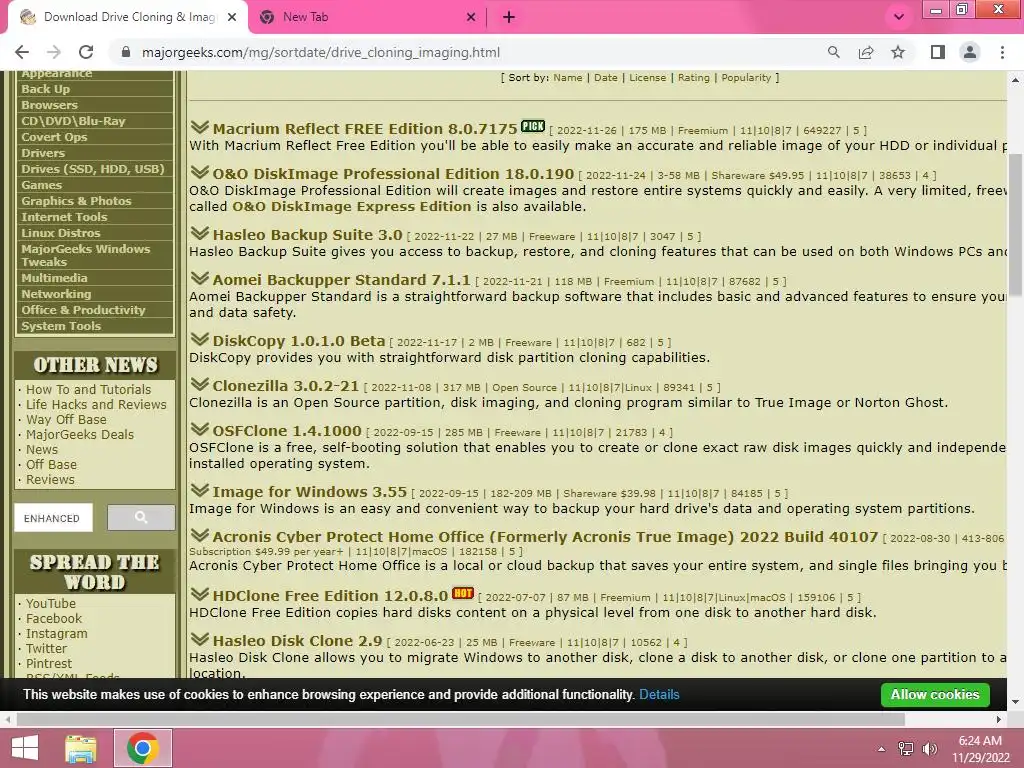
Task: Click the browser forward arrow
Action: click(x=54, y=52)
